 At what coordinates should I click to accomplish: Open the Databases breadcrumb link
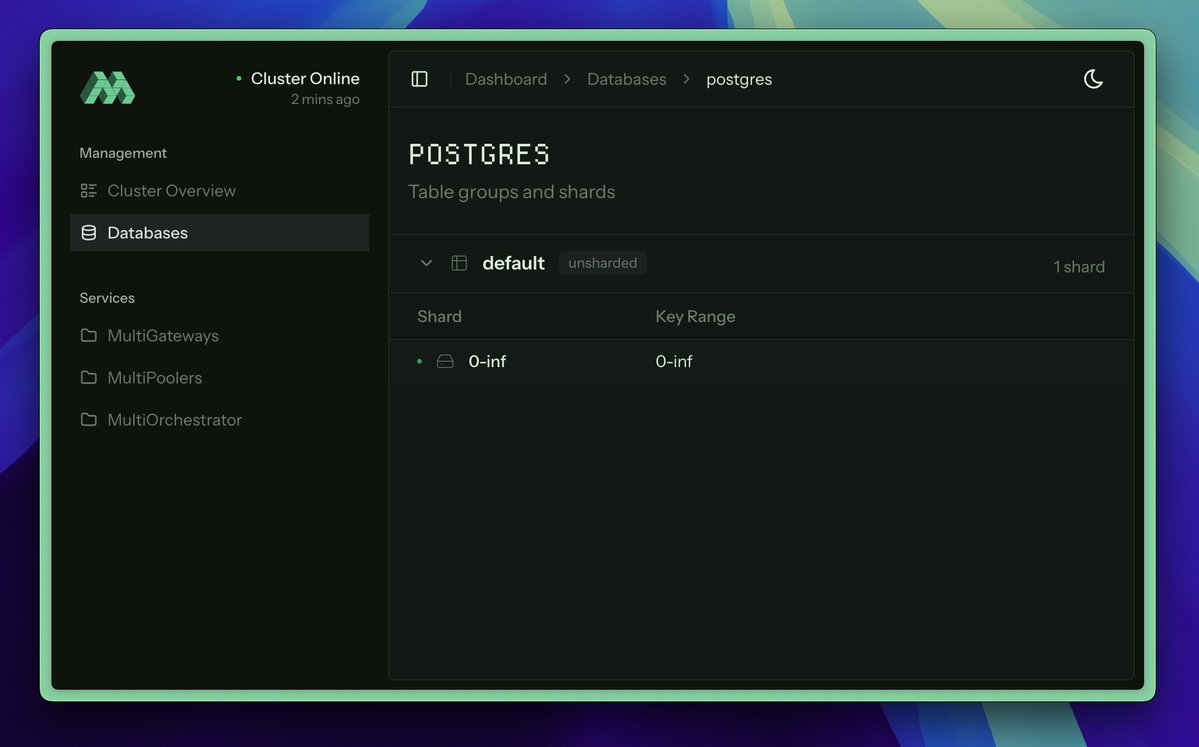[627, 78]
